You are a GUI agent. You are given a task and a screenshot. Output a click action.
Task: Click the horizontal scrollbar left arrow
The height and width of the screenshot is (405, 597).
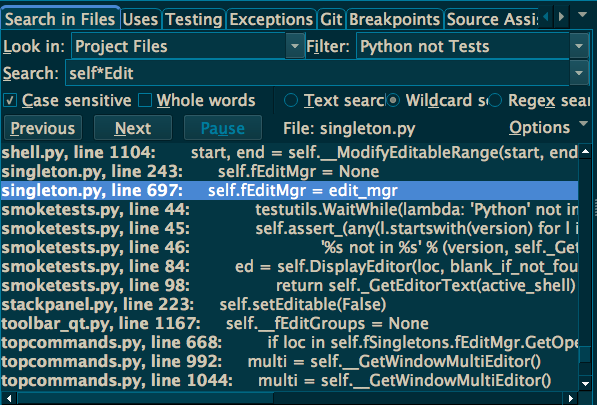click(8, 399)
